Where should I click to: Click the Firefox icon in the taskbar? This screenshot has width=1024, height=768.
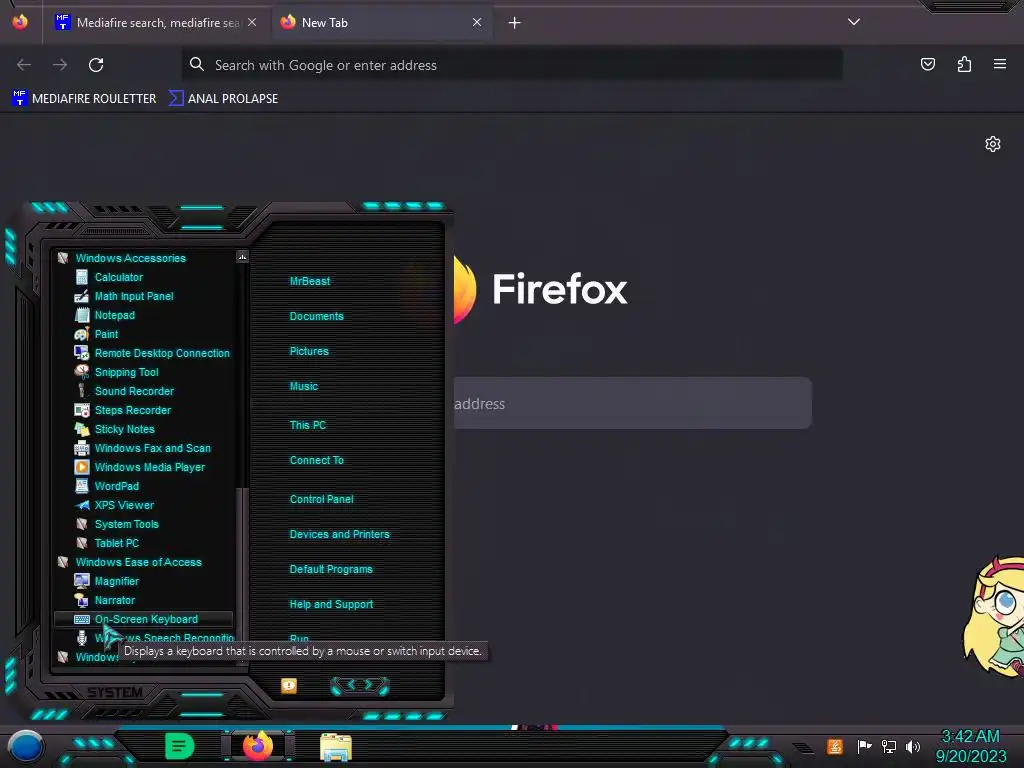point(259,746)
